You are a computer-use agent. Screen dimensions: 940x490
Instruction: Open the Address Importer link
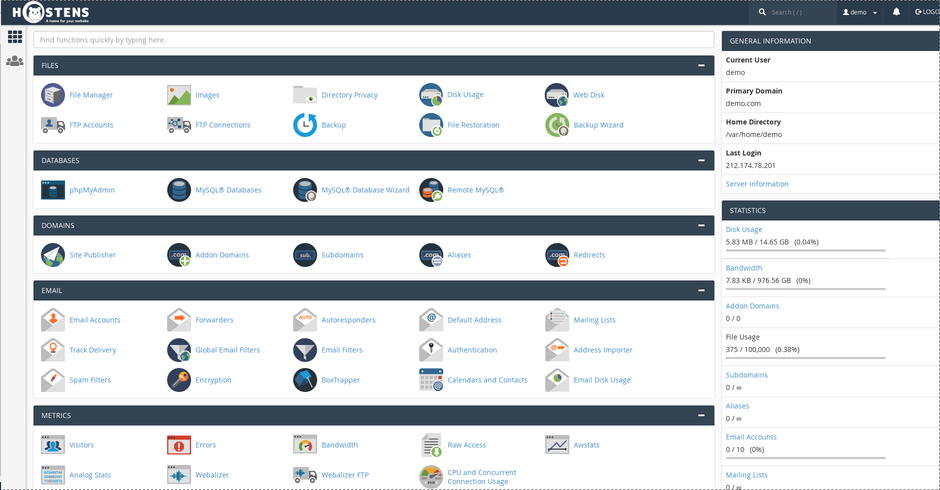pyautogui.click(x=602, y=350)
